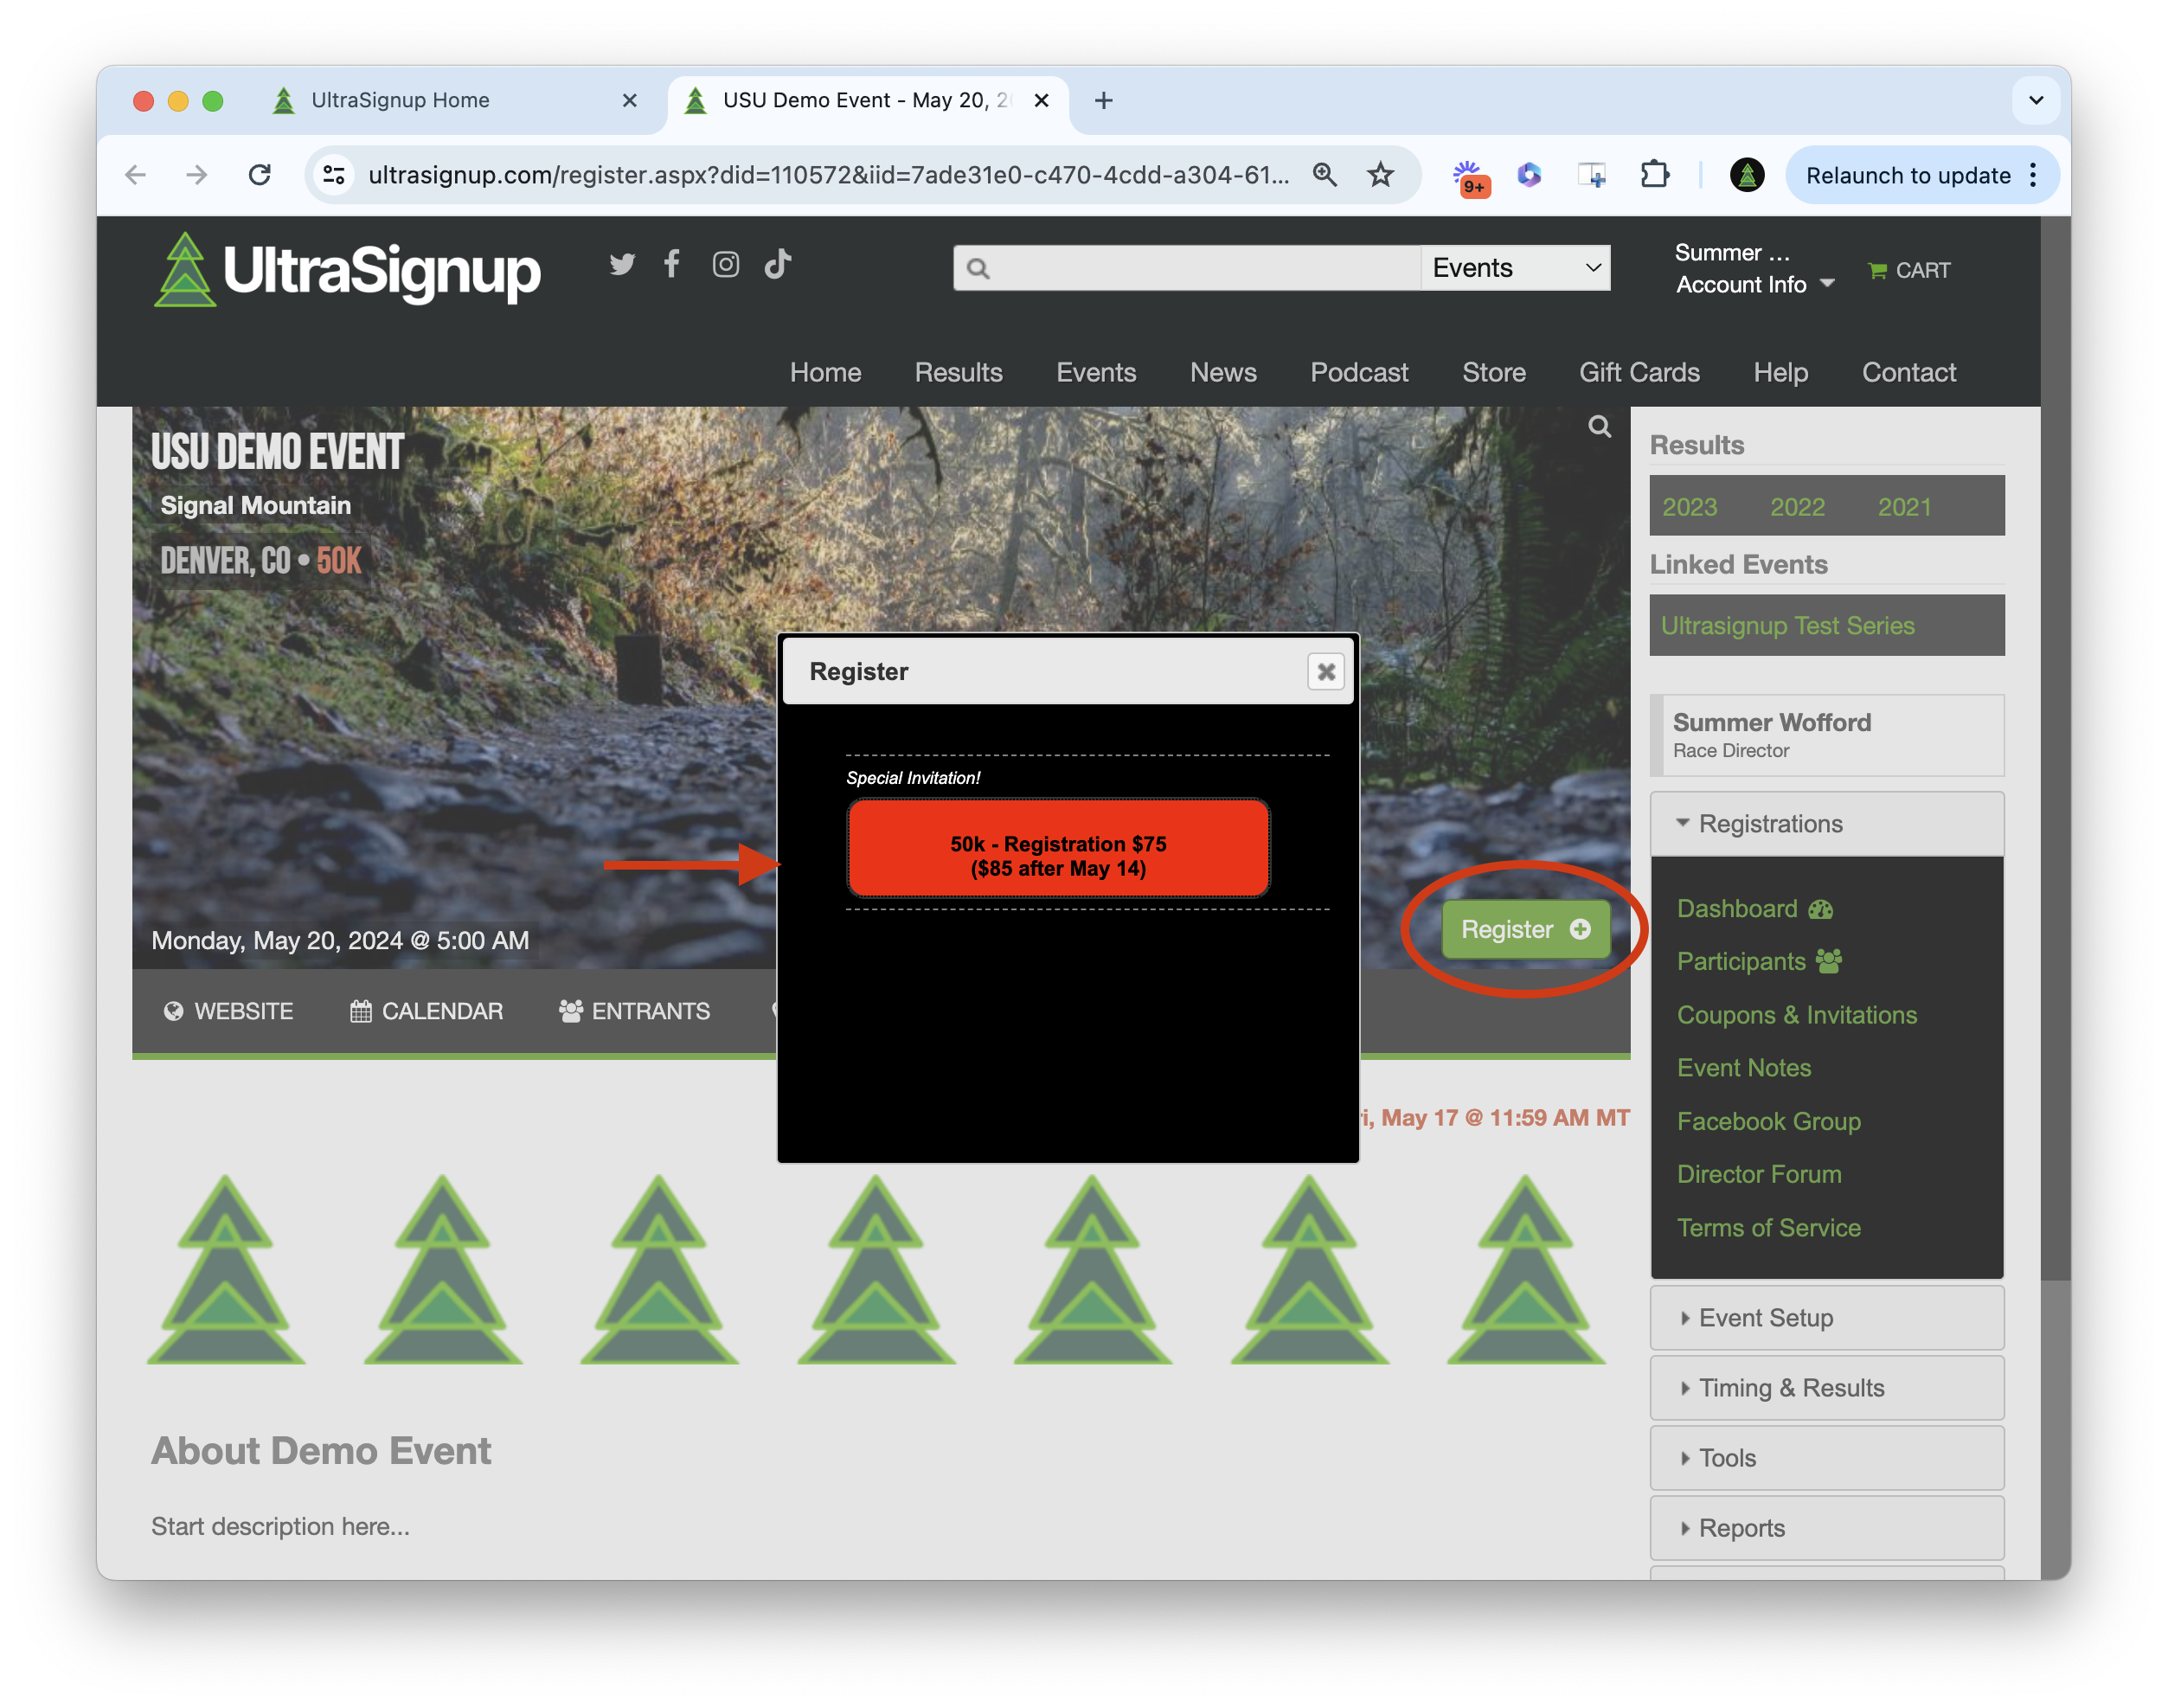2168x1708 pixels.
Task: Go back in browser history
Action: click(x=136, y=175)
